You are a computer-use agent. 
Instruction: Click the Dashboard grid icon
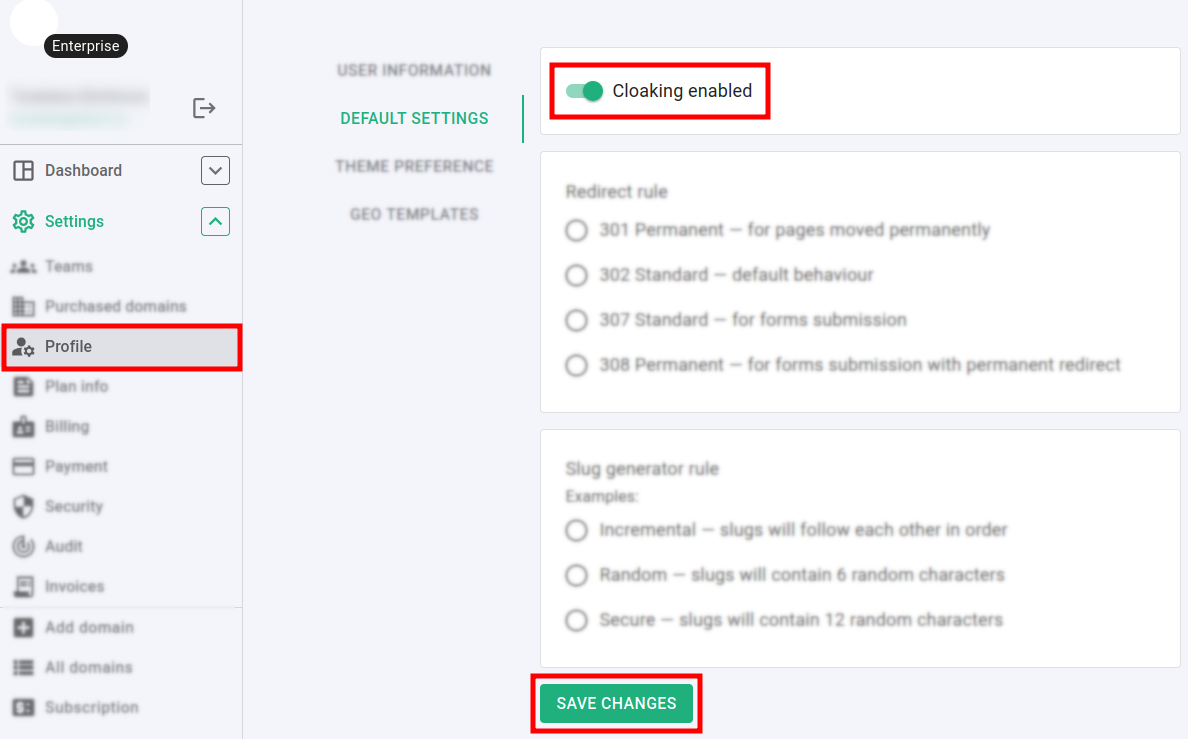point(23,171)
